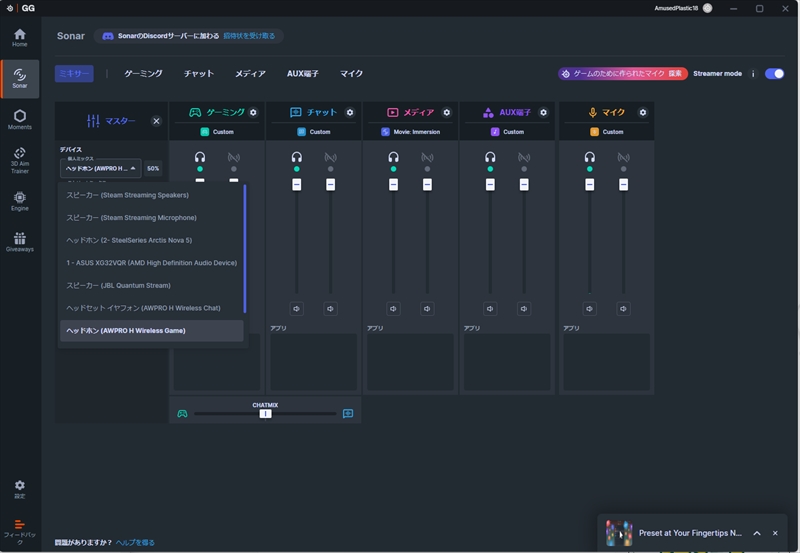
Task: Expand the Preset at Your Fingertips notification
Action: (757, 533)
